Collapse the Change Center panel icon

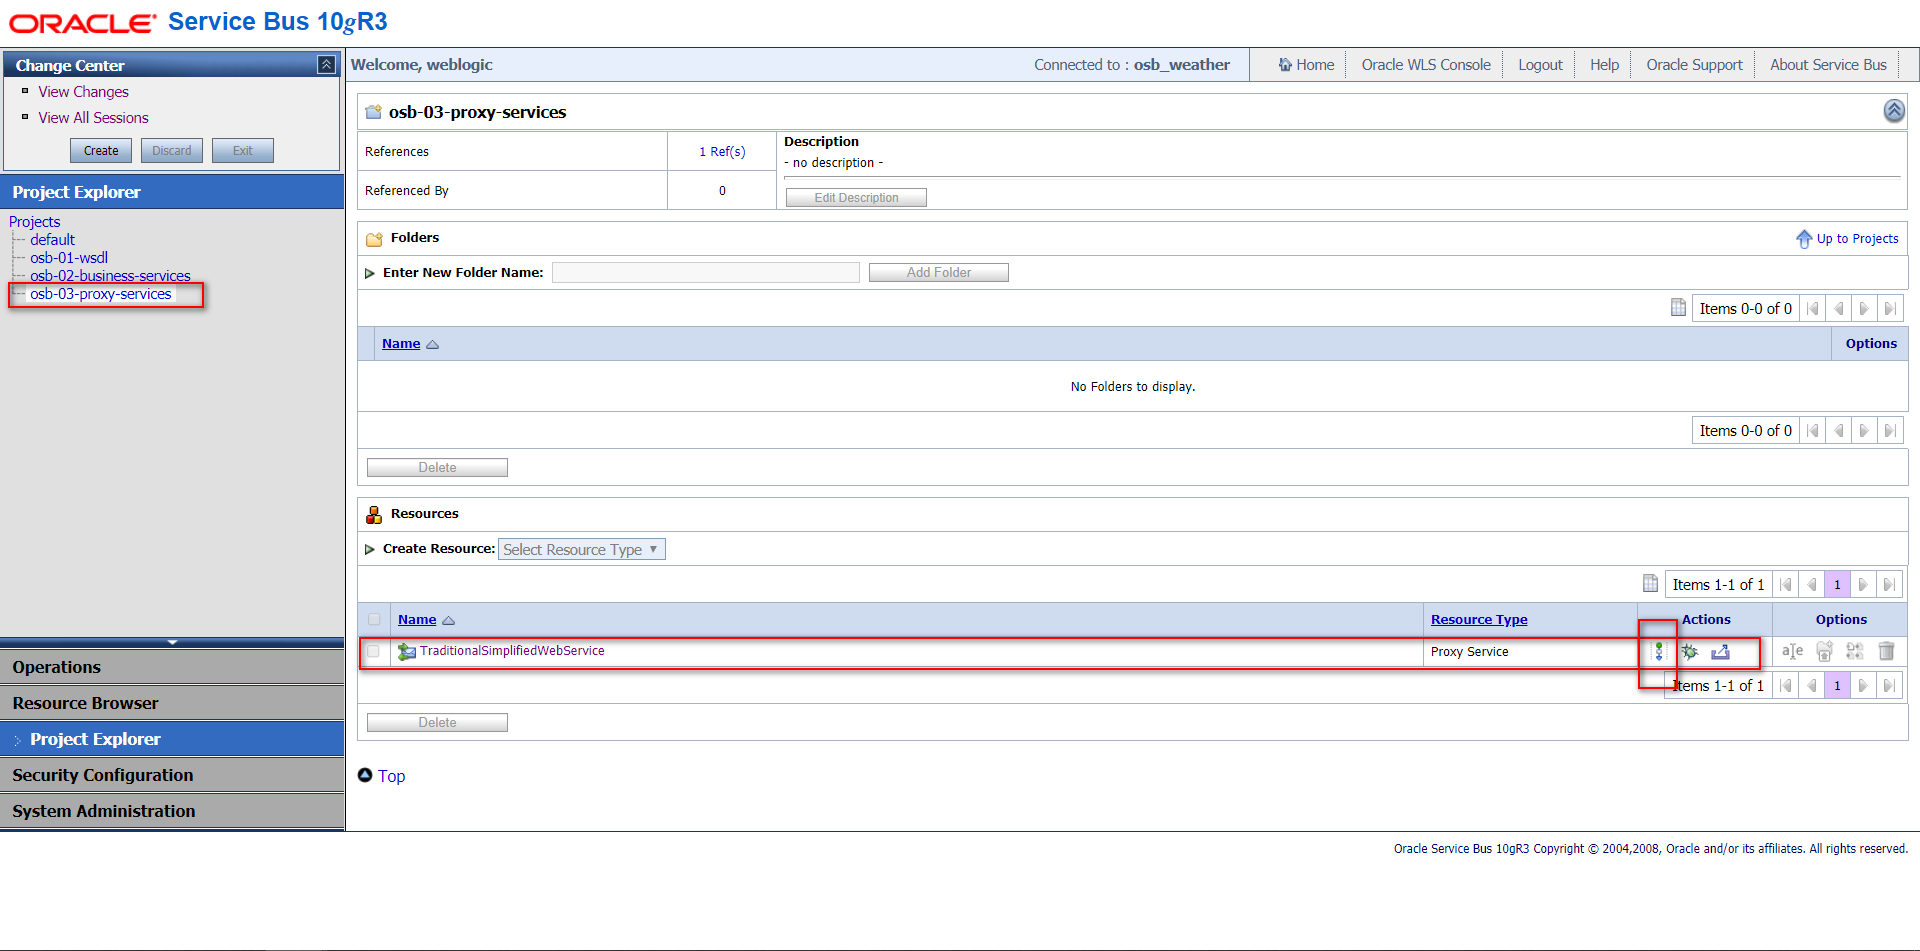click(x=326, y=65)
